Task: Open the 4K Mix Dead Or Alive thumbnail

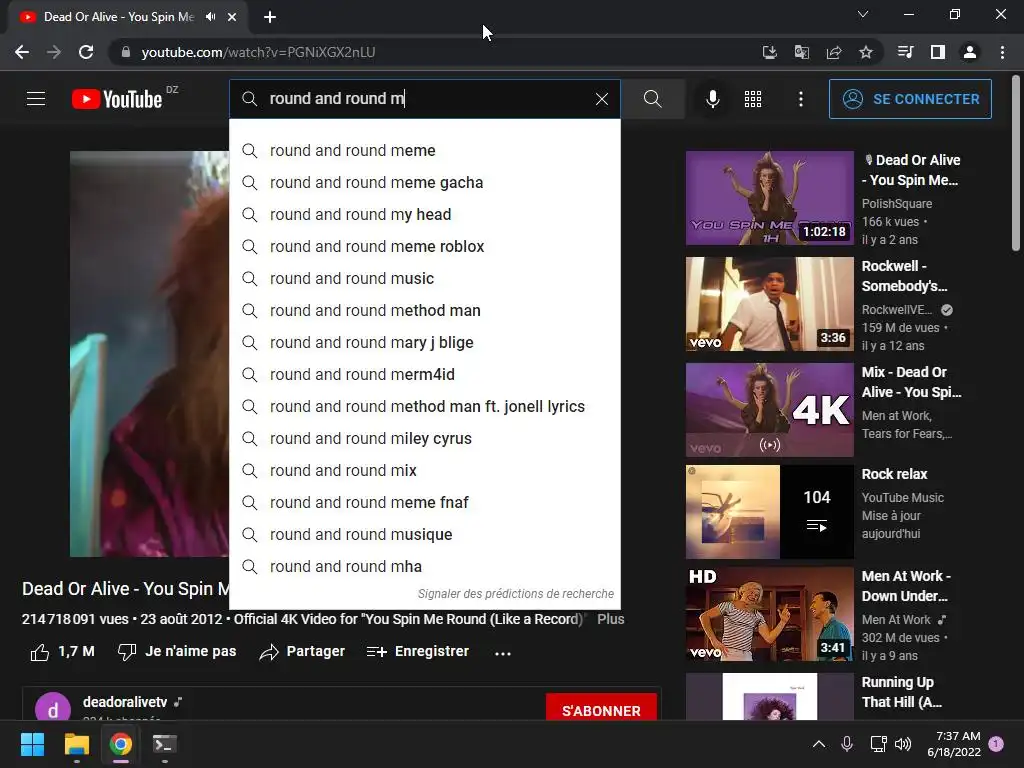Action: click(769, 409)
